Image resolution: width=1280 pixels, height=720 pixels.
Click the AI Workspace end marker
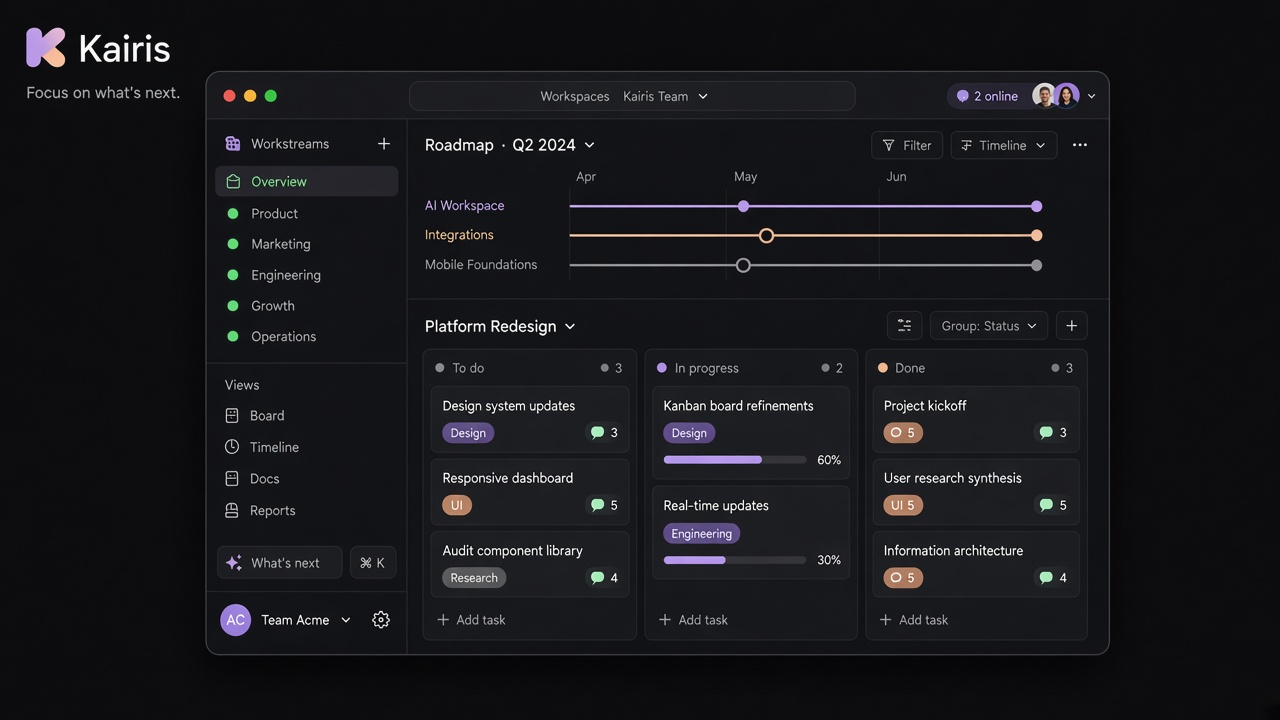coord(1037,206)
